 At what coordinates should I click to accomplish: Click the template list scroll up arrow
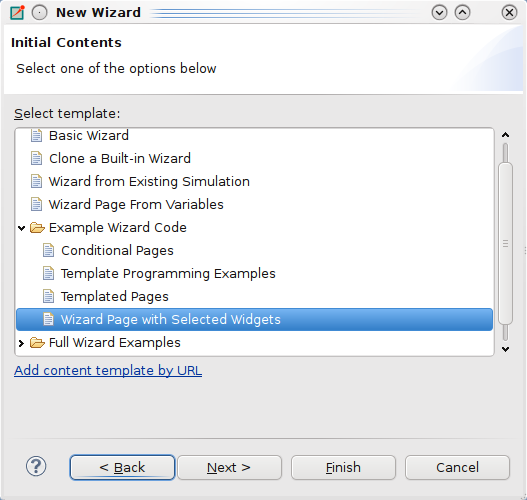[505, 135]
